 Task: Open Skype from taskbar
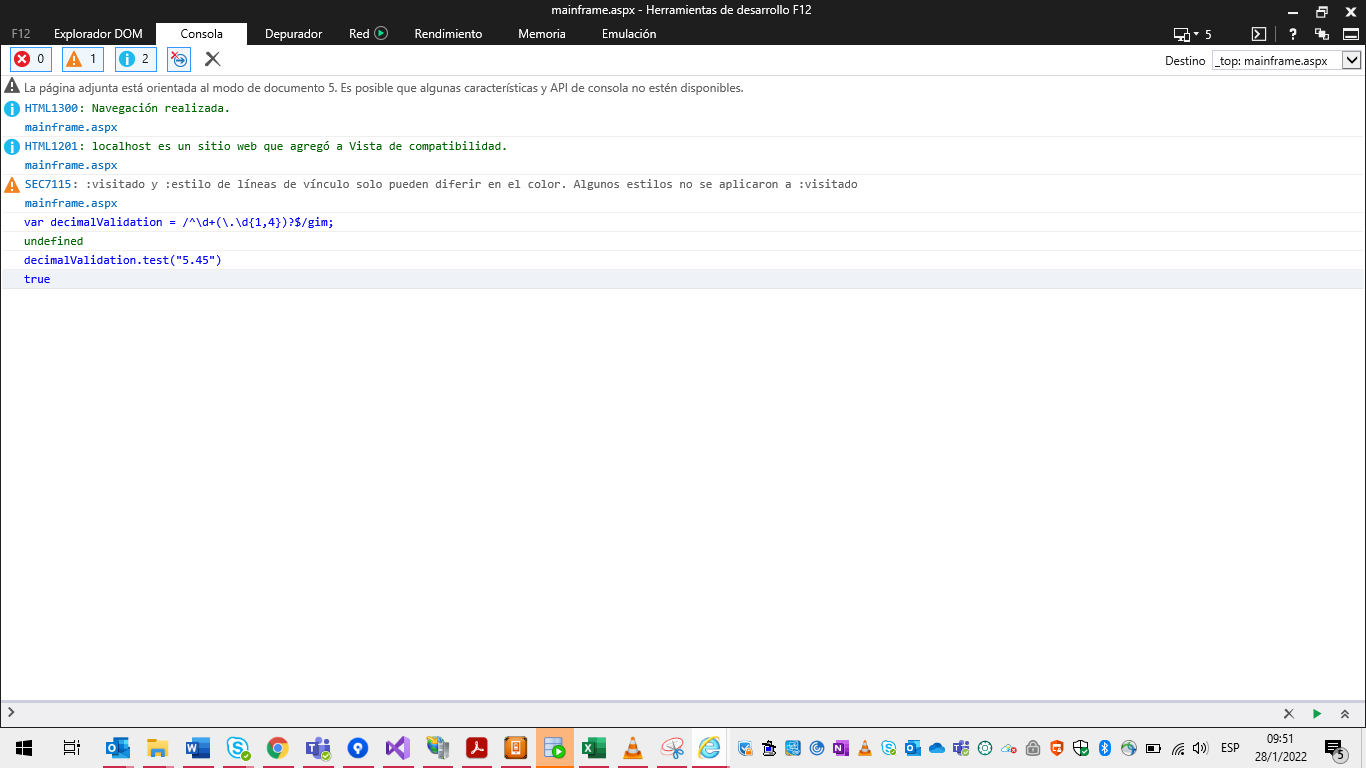click(x=237, y=748)
